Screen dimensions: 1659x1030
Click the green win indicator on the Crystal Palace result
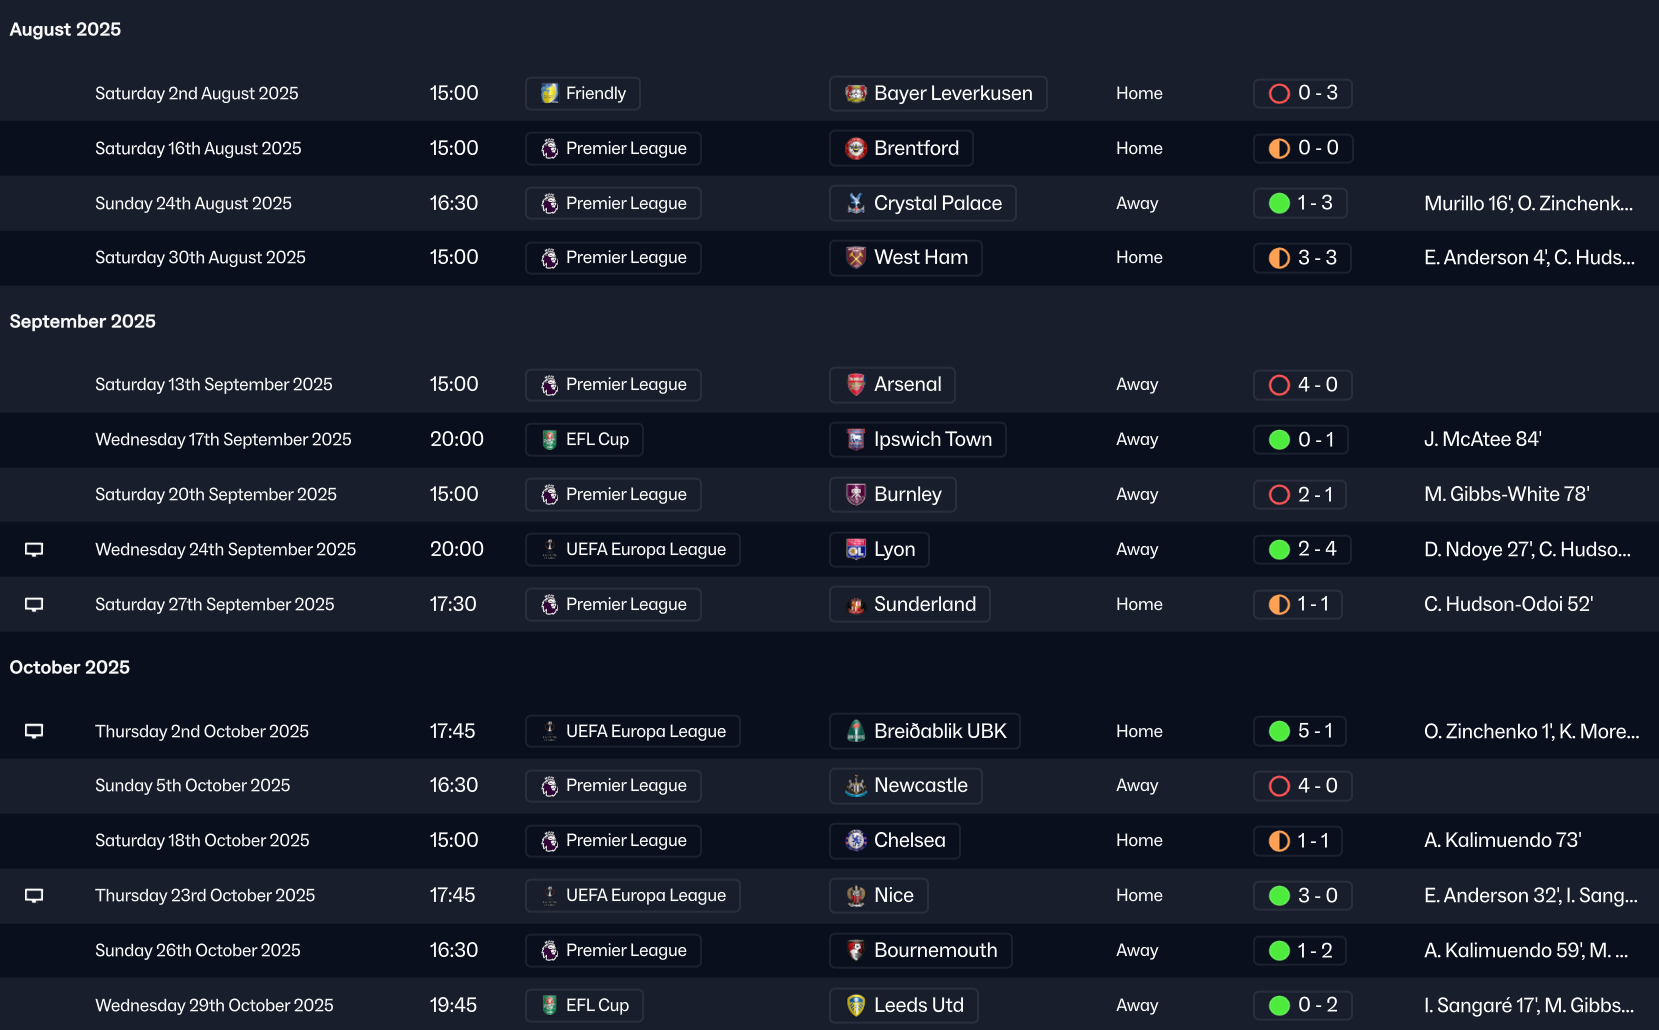(1279, 204)
